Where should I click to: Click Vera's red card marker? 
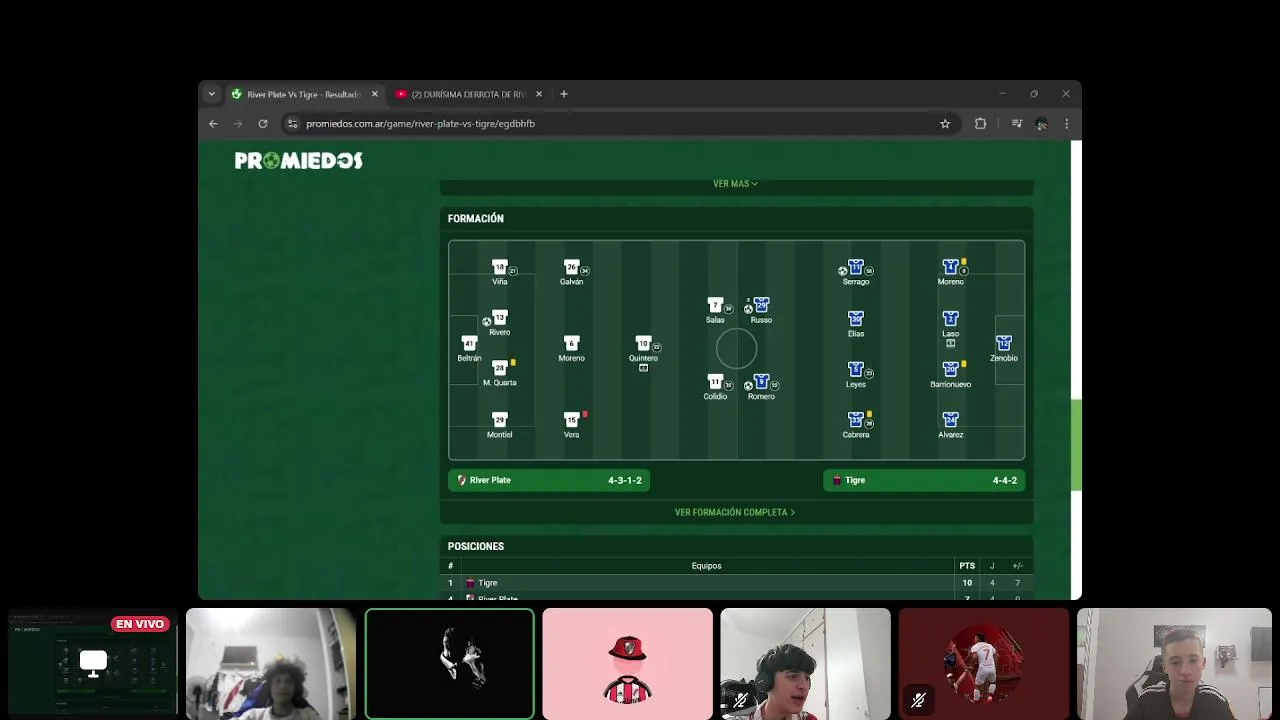(x=585, y=414)
